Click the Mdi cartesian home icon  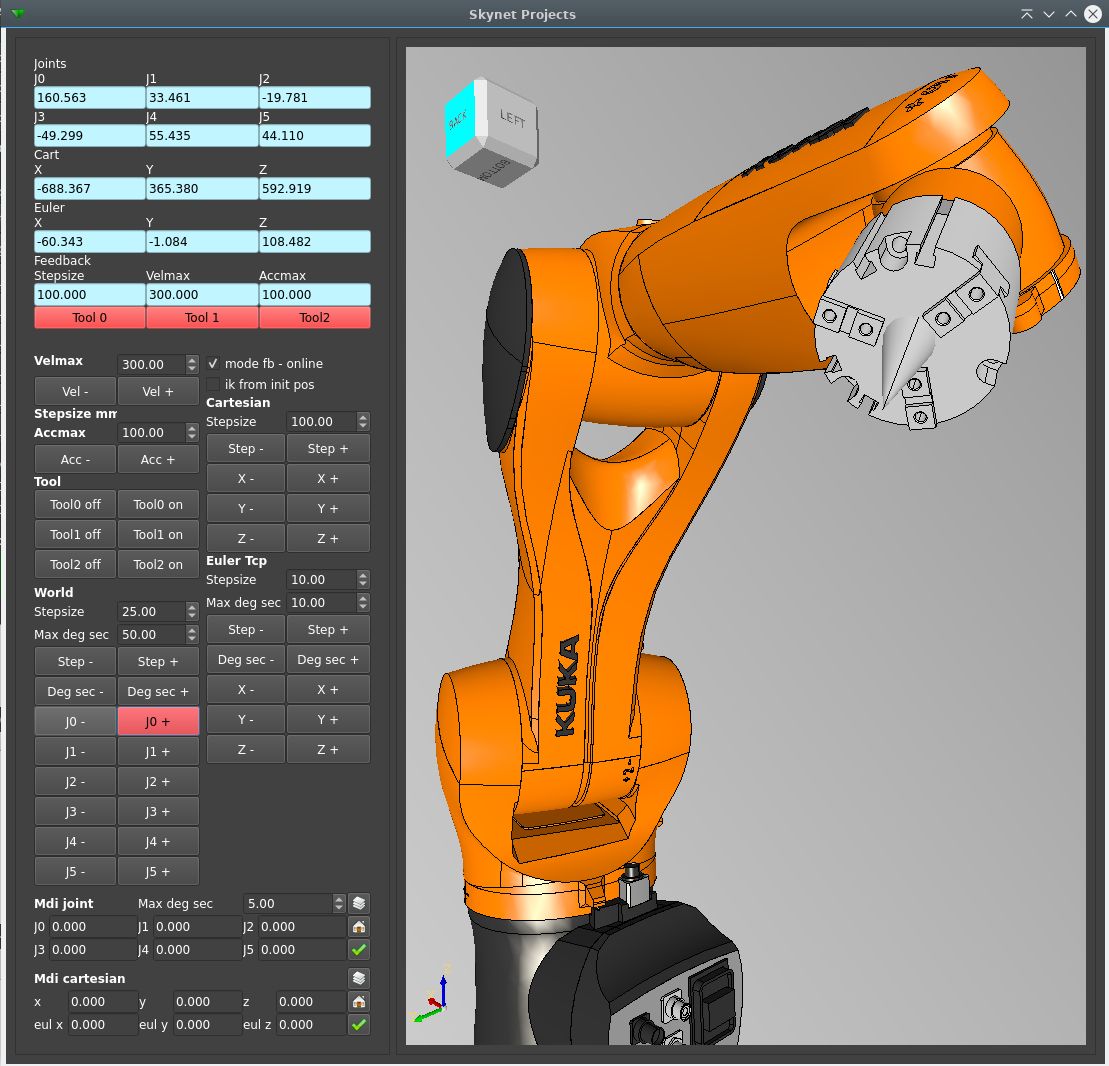(x=359, y=1002)
